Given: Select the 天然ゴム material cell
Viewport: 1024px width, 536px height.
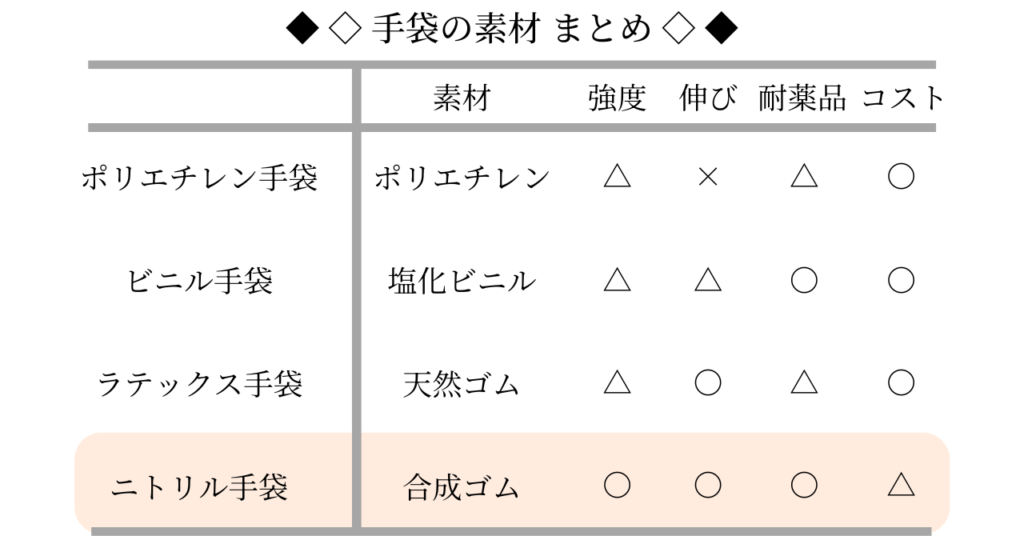Looking at the screenshot, I should (x=462, y=384).
